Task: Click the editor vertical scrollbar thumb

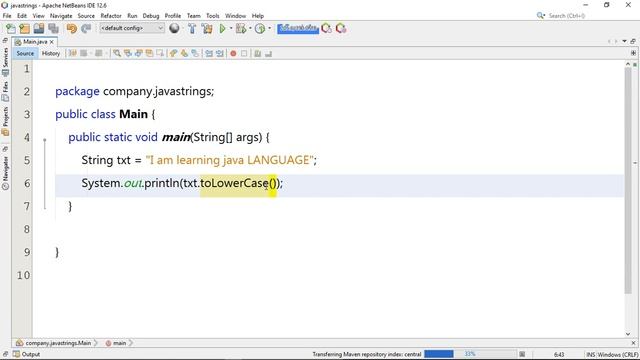Action: [x=628, y=180]
